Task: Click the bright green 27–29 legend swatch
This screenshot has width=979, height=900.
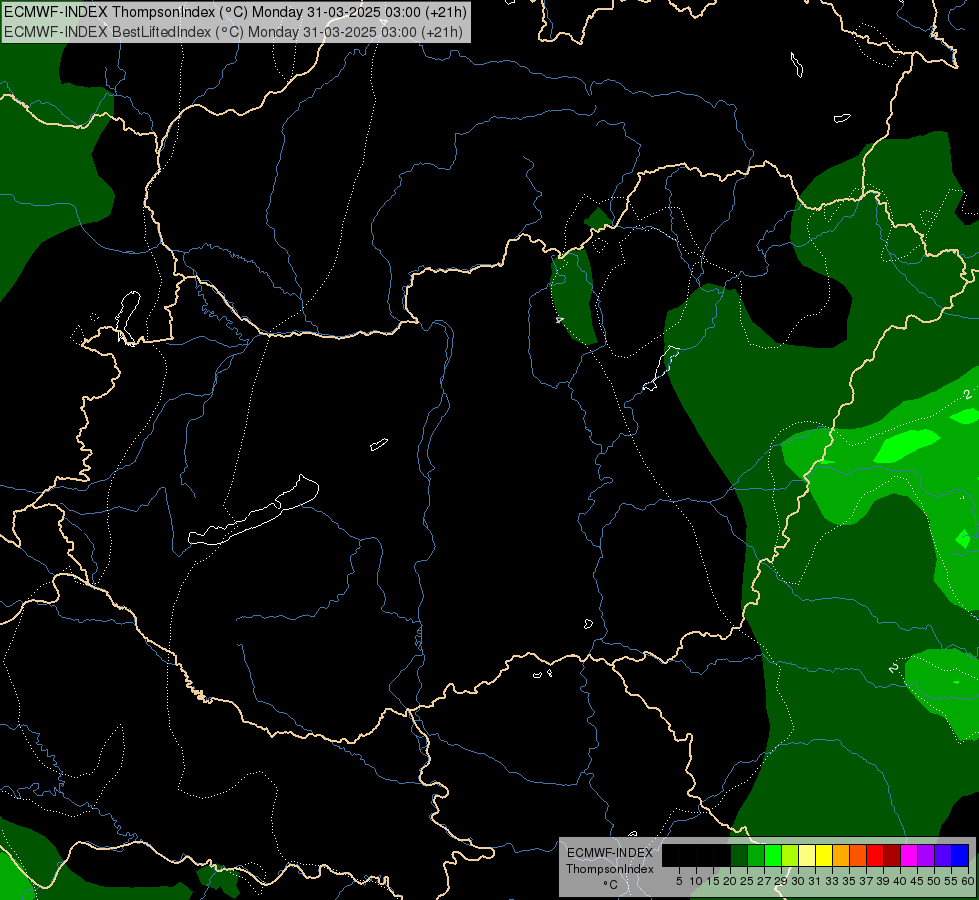Action: [x=773, y=855]
